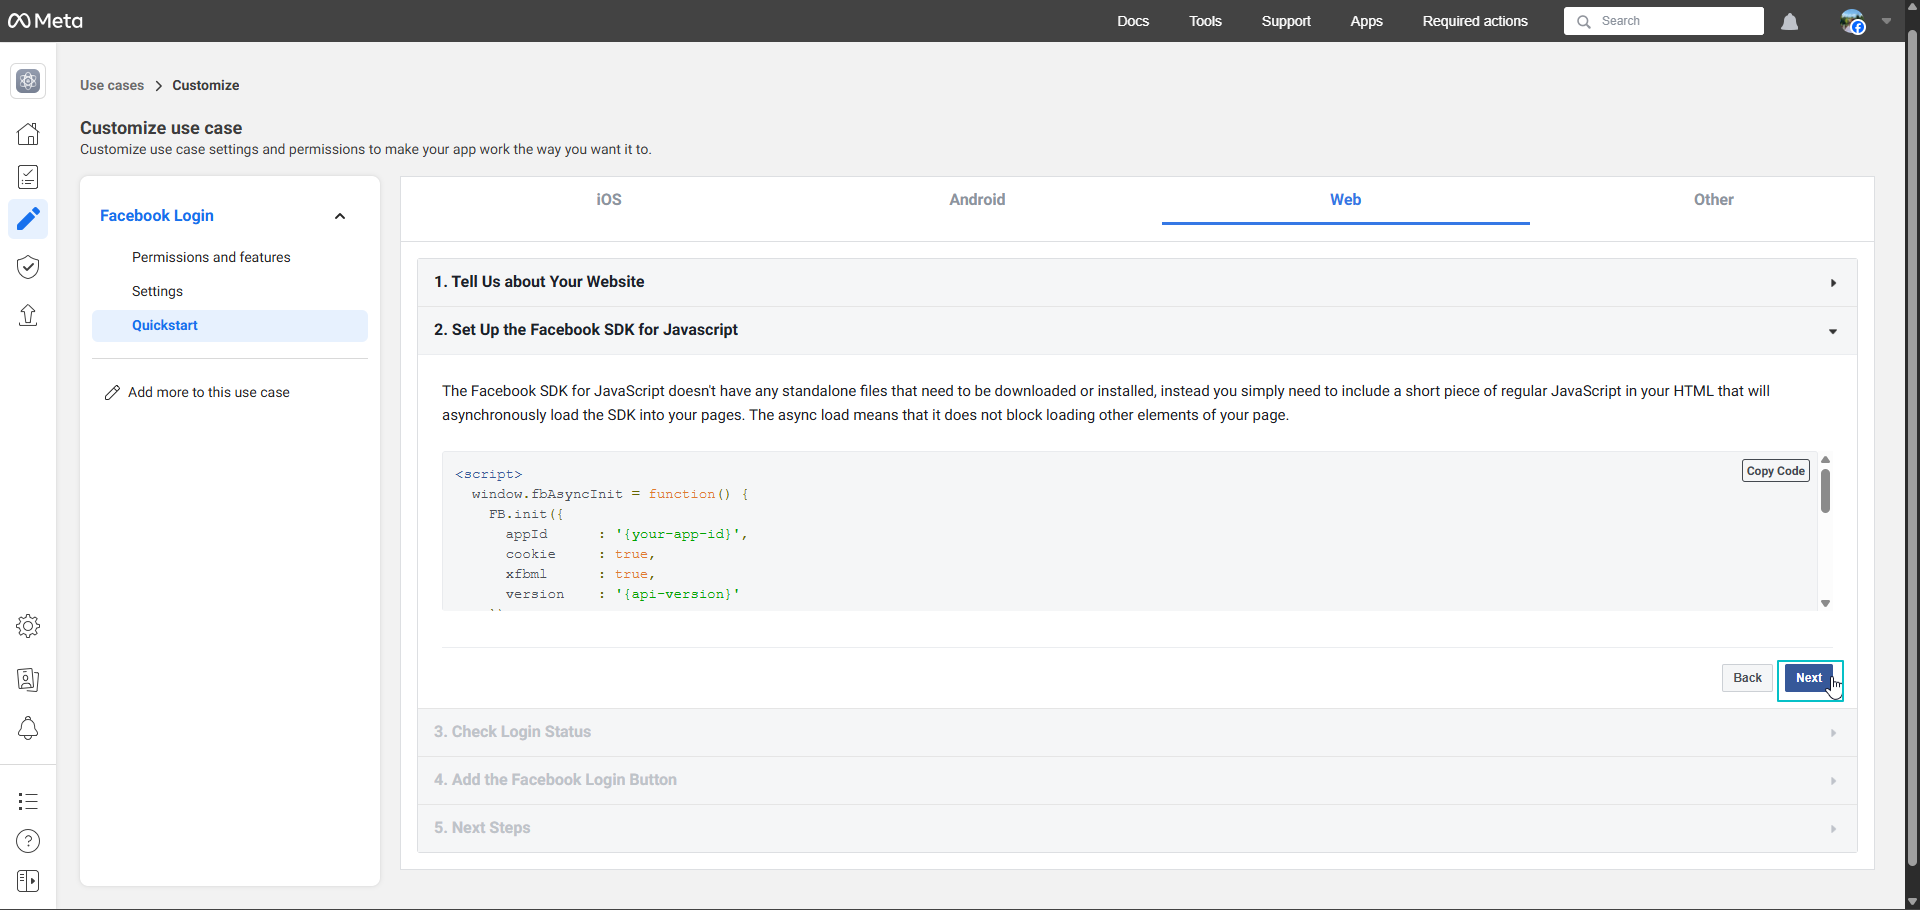Open the help question mark icon

pyautogui.click(x=28, y=841)
